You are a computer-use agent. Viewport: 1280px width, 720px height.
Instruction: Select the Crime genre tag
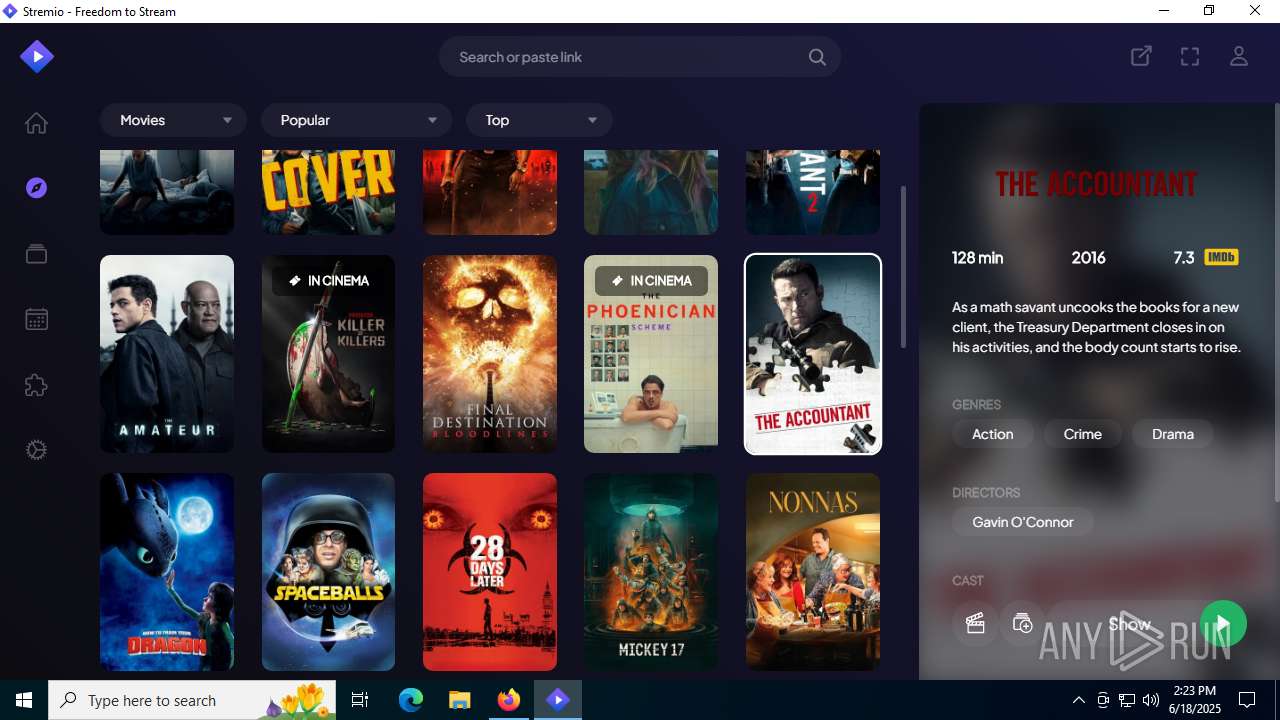tap(1083, 434)
